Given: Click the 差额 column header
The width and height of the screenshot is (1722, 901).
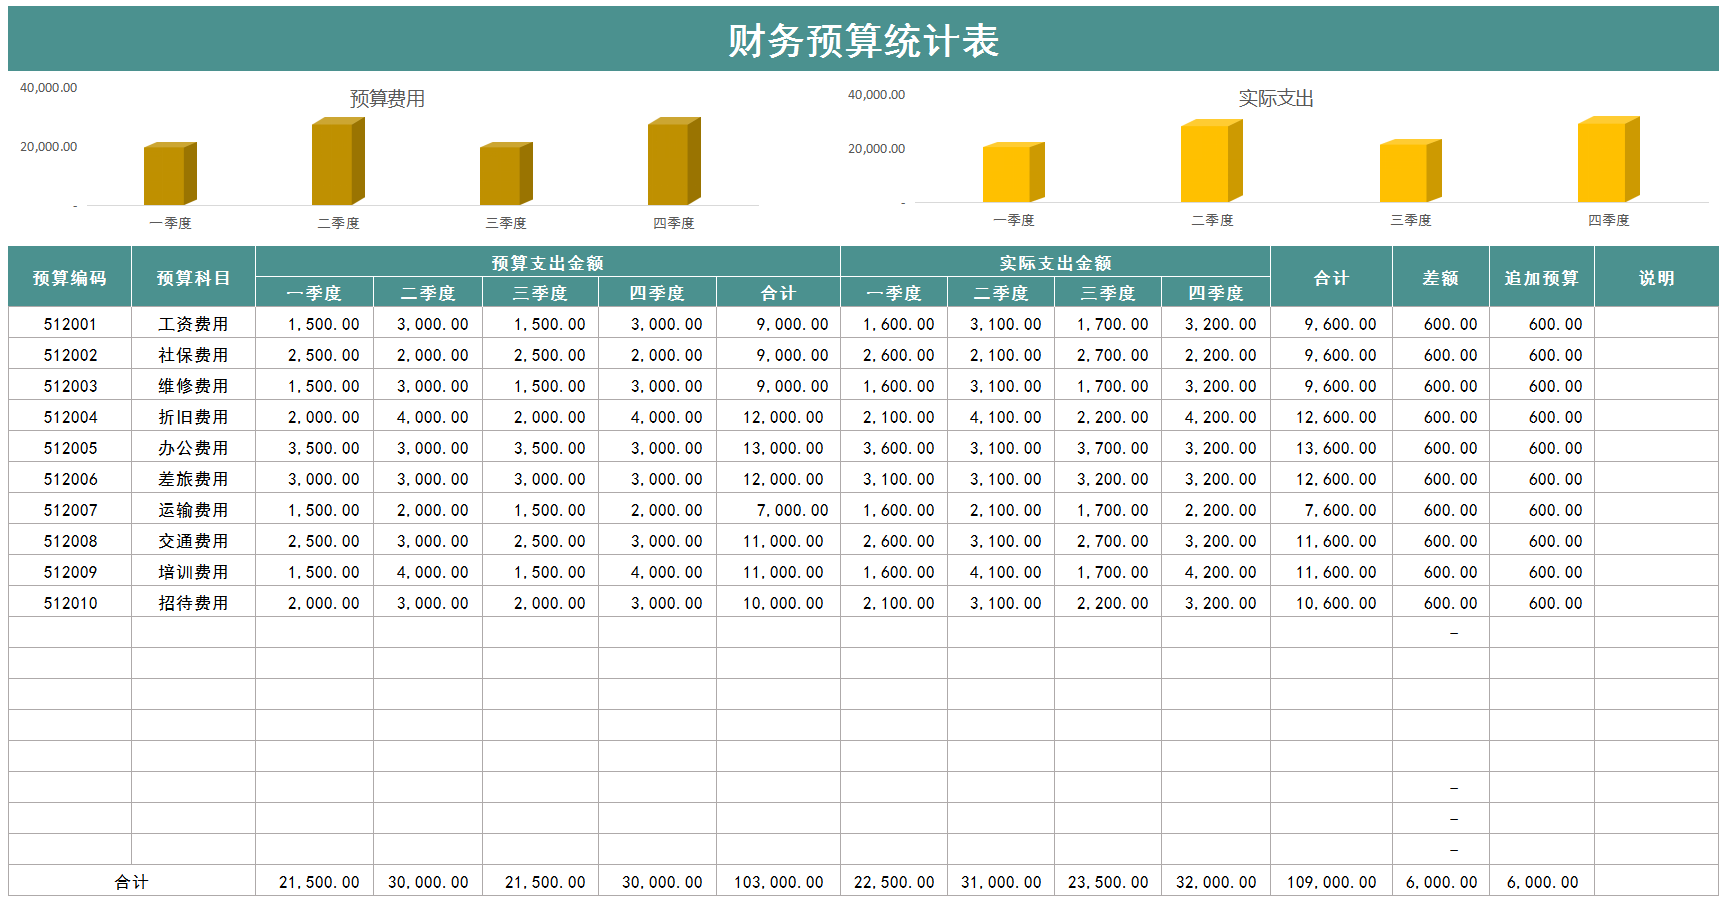Looking at the screenshot, I should (1440, 277).
